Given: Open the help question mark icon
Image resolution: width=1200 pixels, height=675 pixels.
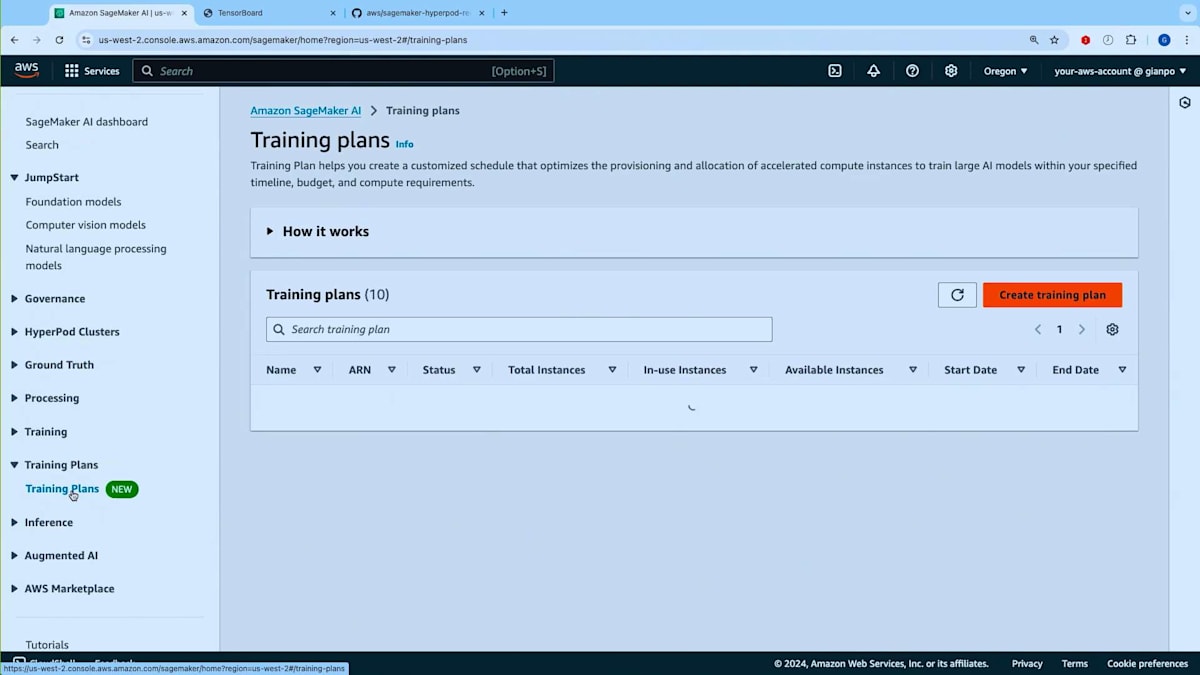Looking at the screenshot, I should click(x=912, y=71).
